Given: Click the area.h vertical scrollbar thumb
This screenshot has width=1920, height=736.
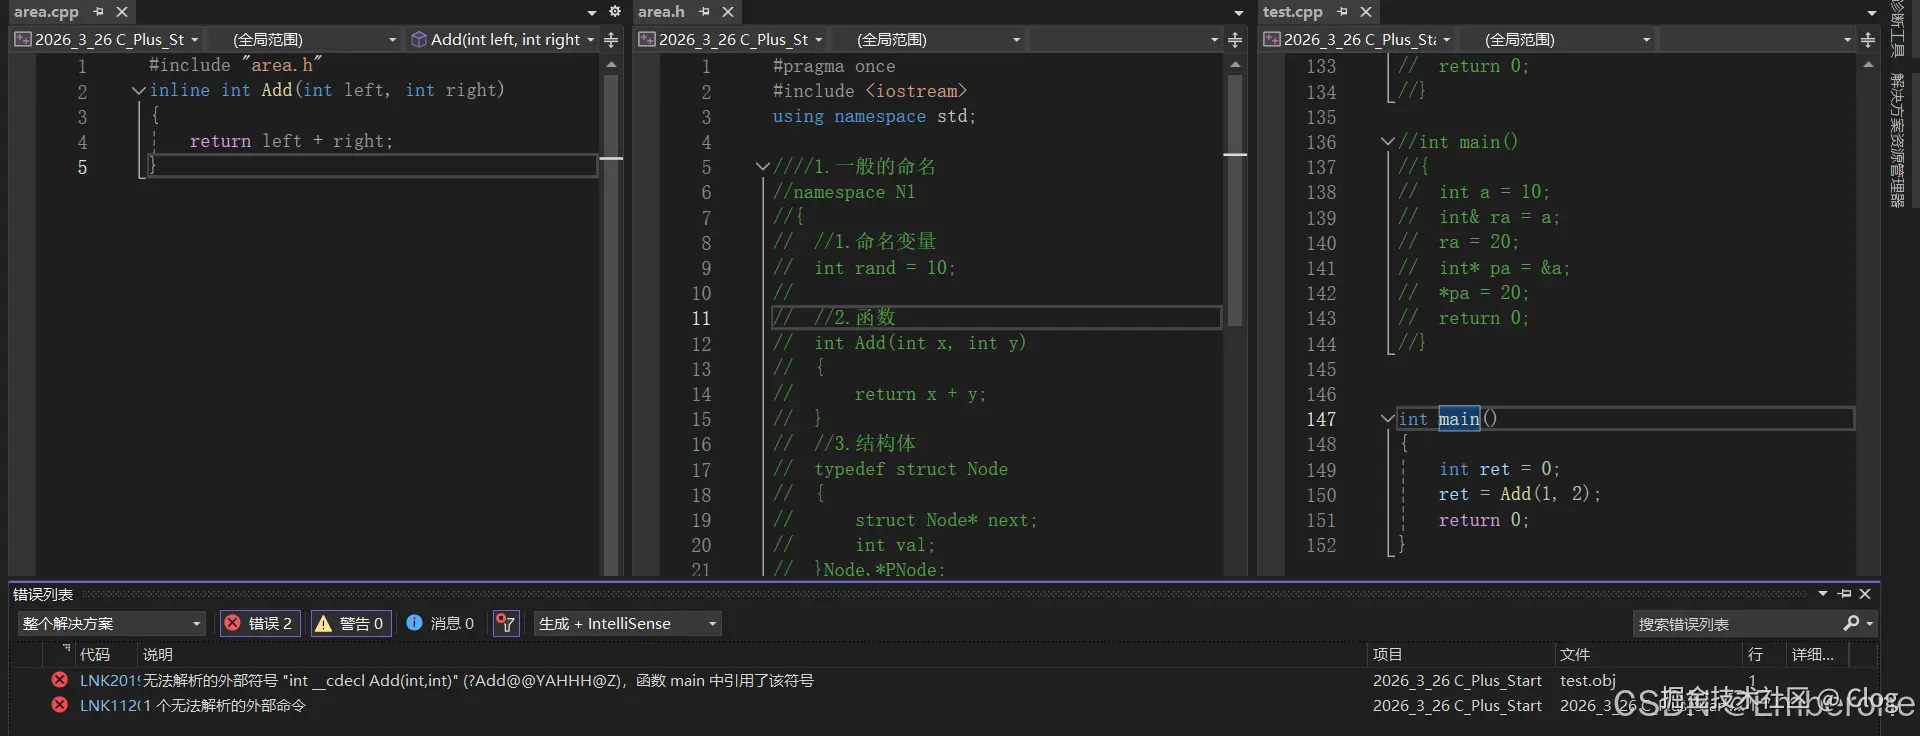Looking at the screenshot, I should [1235, 200].
